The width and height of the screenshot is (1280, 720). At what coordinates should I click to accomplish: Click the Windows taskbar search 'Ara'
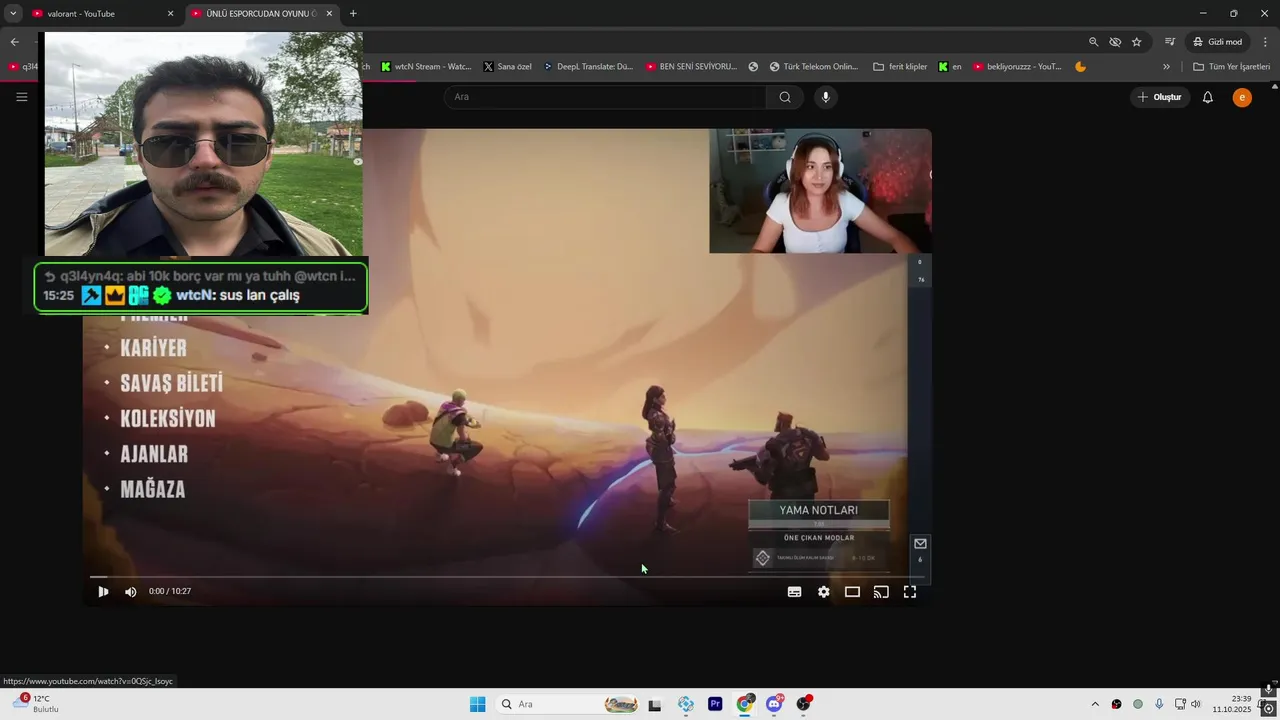(x=569, y=704)
